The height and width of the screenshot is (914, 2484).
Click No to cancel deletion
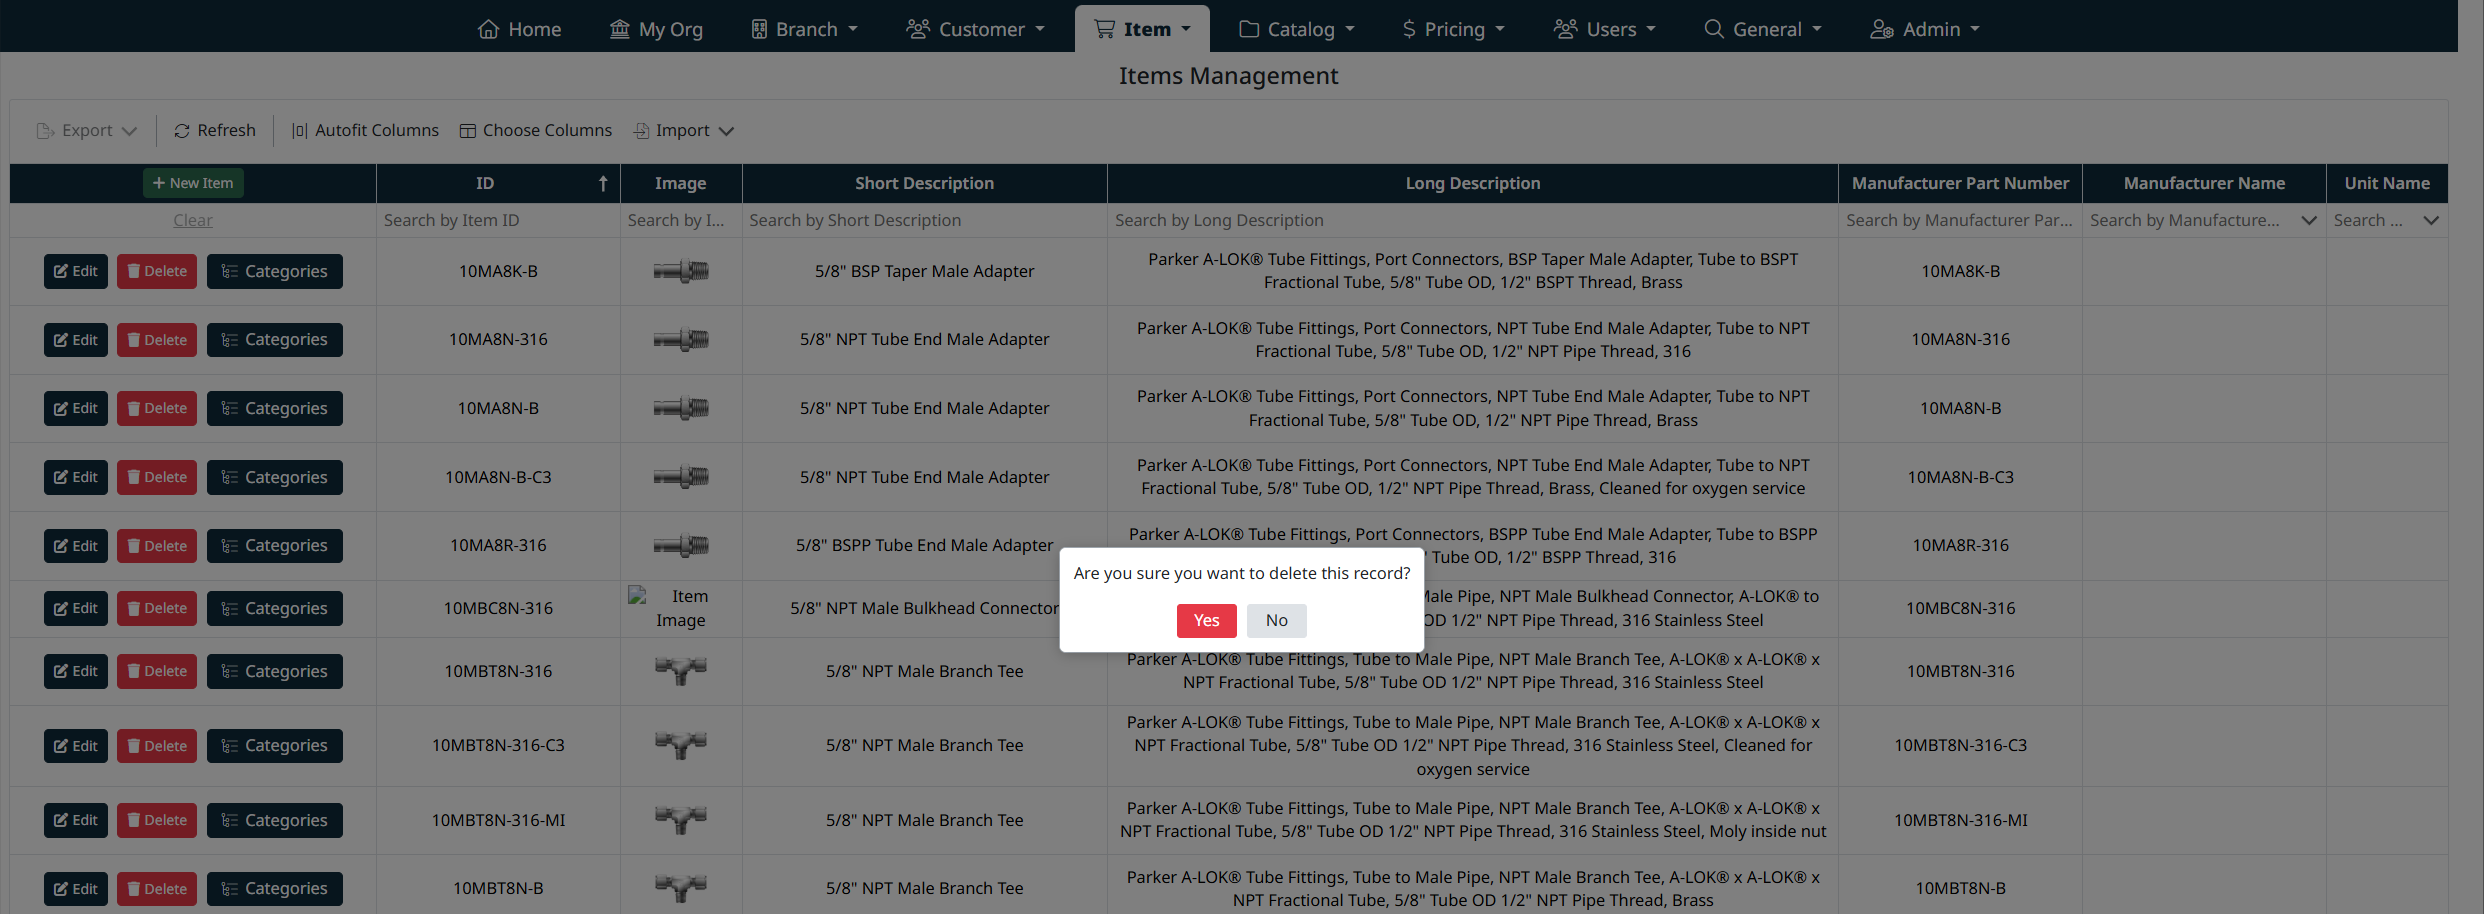click(x=1276, y=620)
